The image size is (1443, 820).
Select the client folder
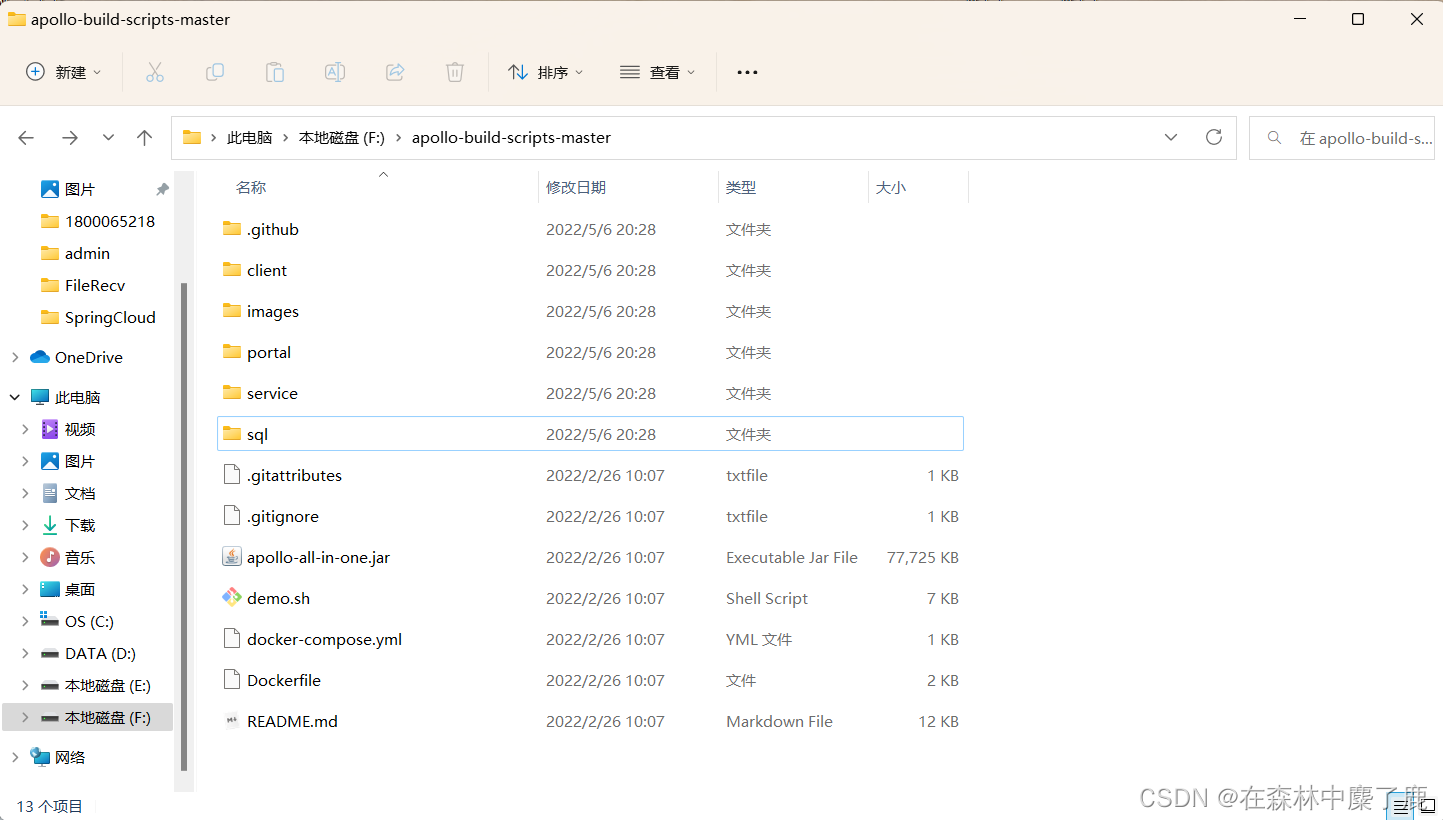267,270
